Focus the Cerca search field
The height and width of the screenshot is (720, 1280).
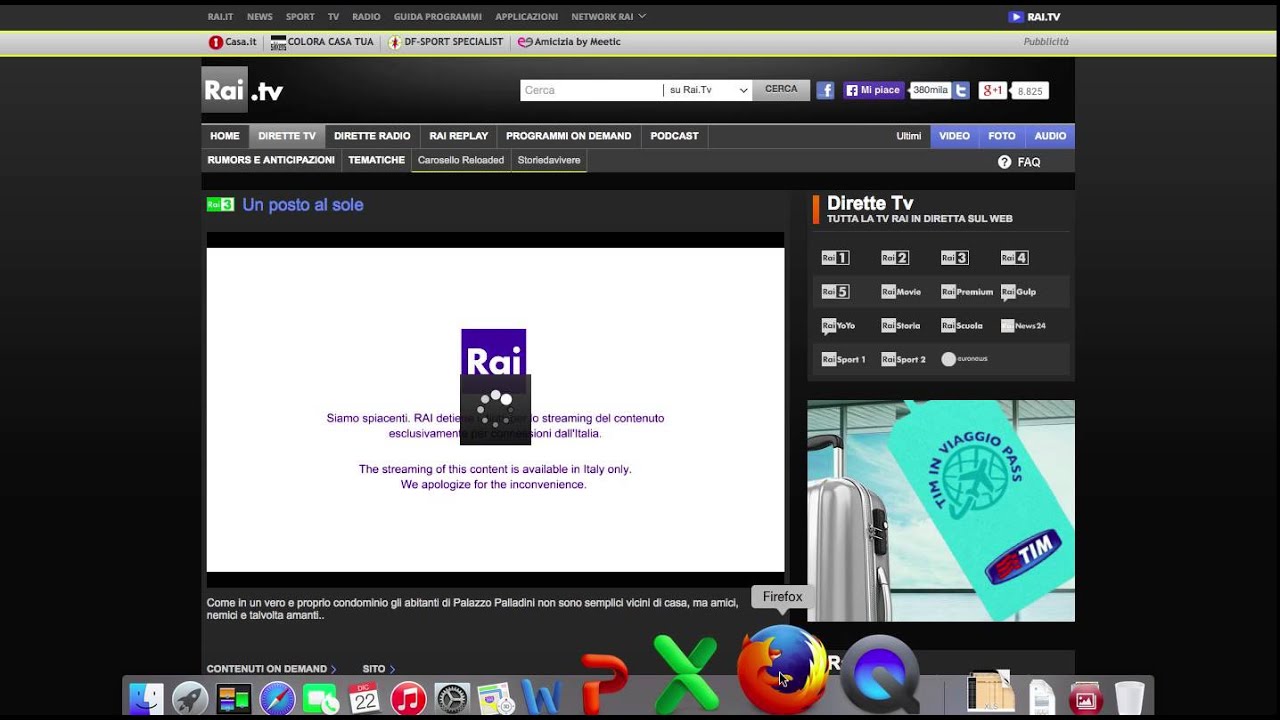tap(591, 90)
